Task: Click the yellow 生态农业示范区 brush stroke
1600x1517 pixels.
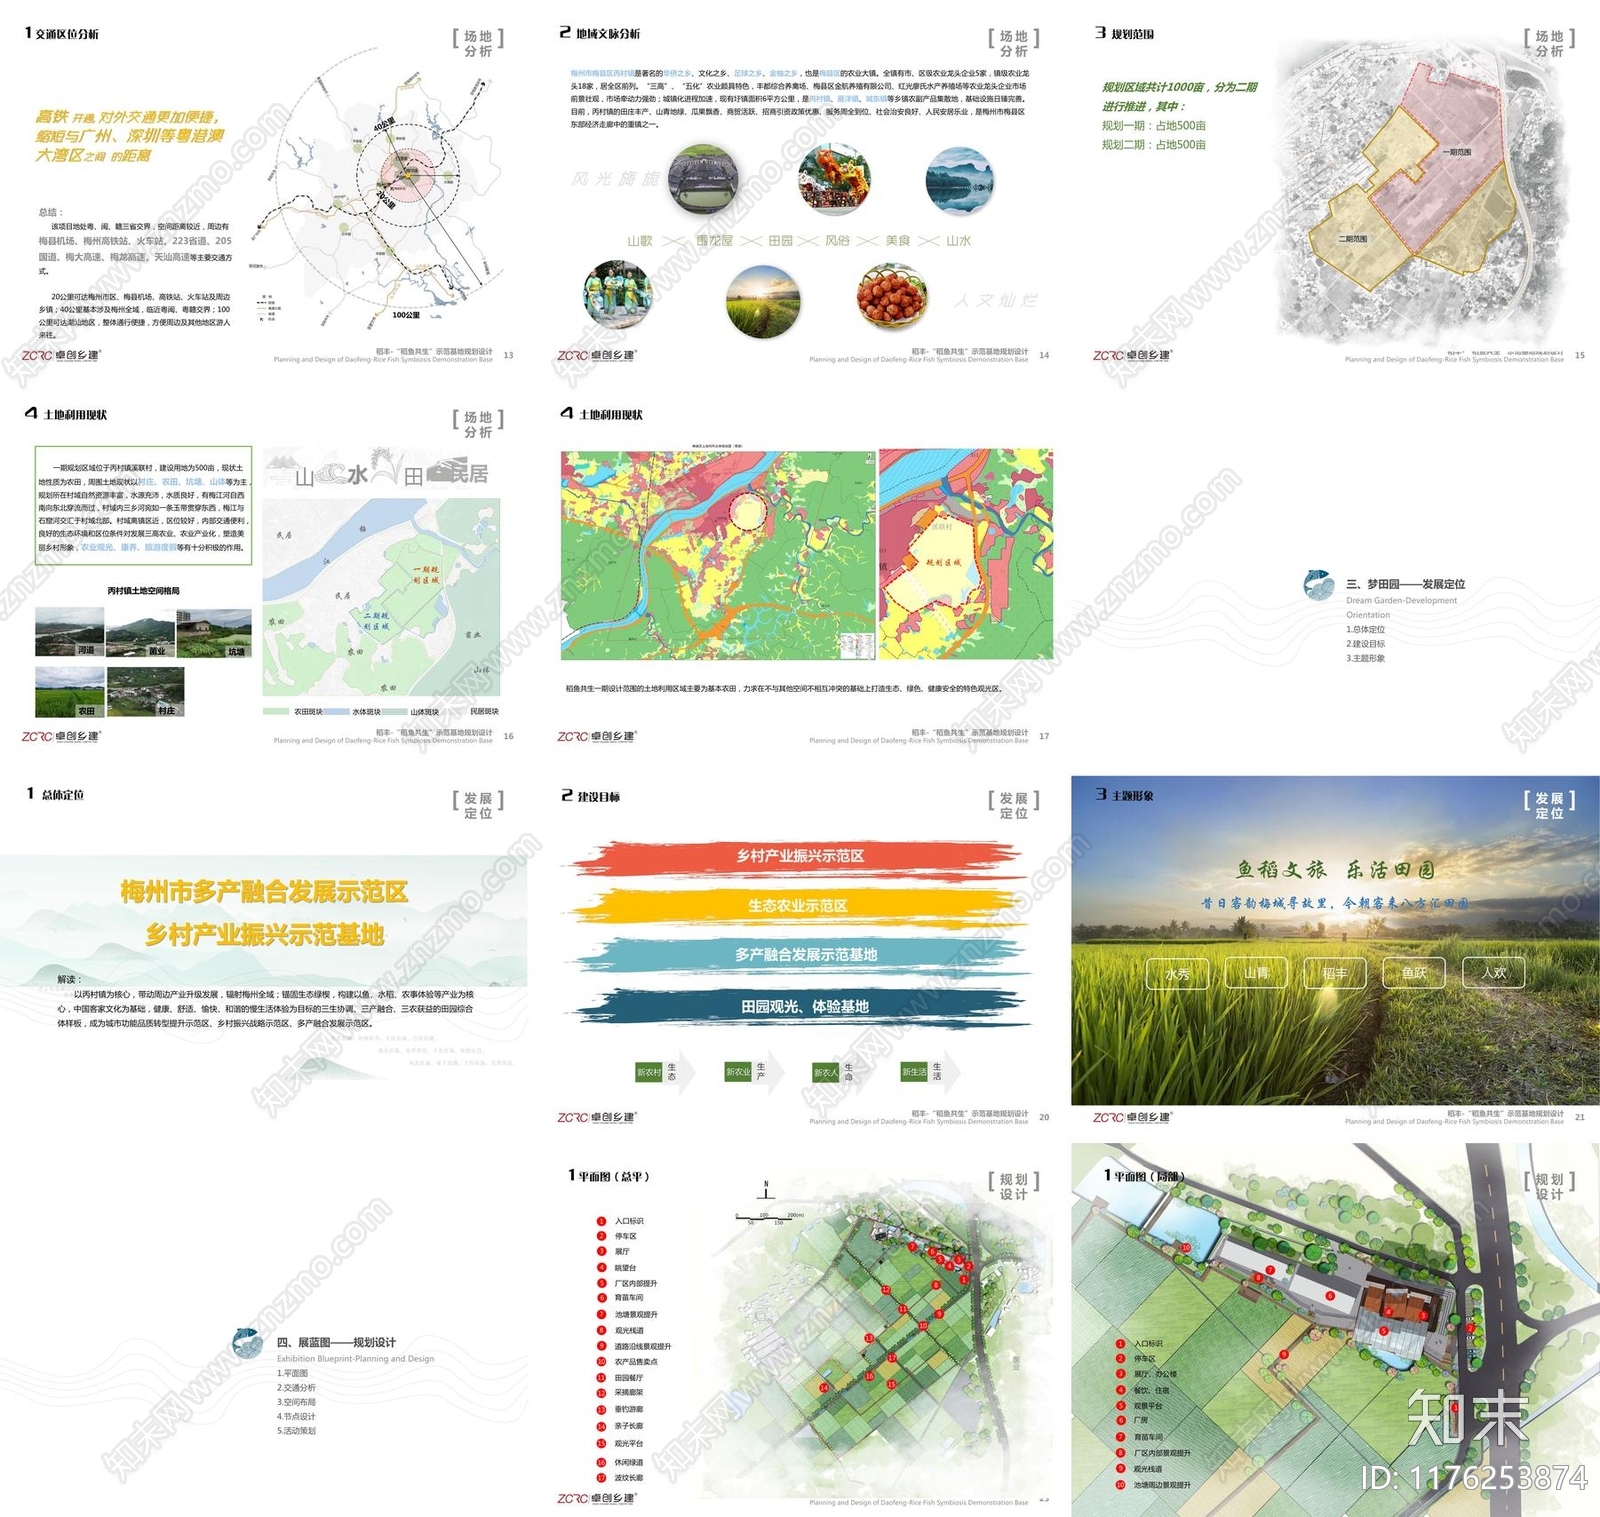Action: click(x=798, y=906)
